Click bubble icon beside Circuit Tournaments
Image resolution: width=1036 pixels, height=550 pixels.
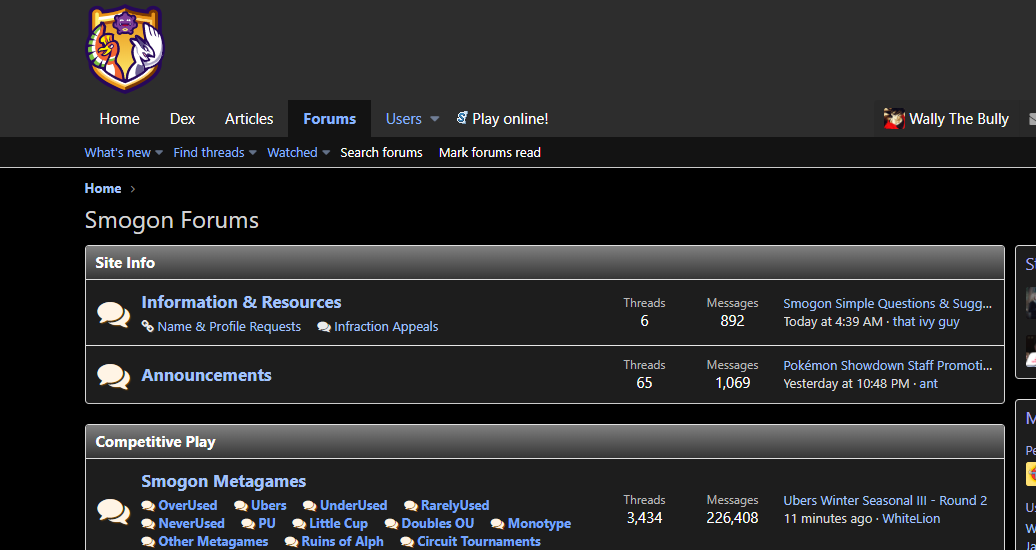tap(407, 542)
